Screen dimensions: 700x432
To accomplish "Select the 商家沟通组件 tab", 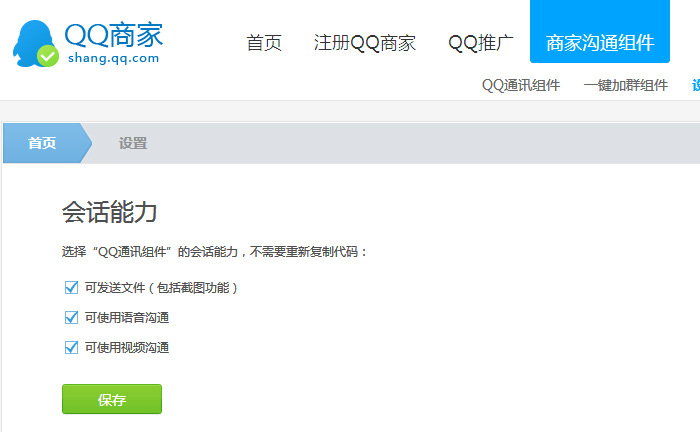I will [x=600, y=43].
